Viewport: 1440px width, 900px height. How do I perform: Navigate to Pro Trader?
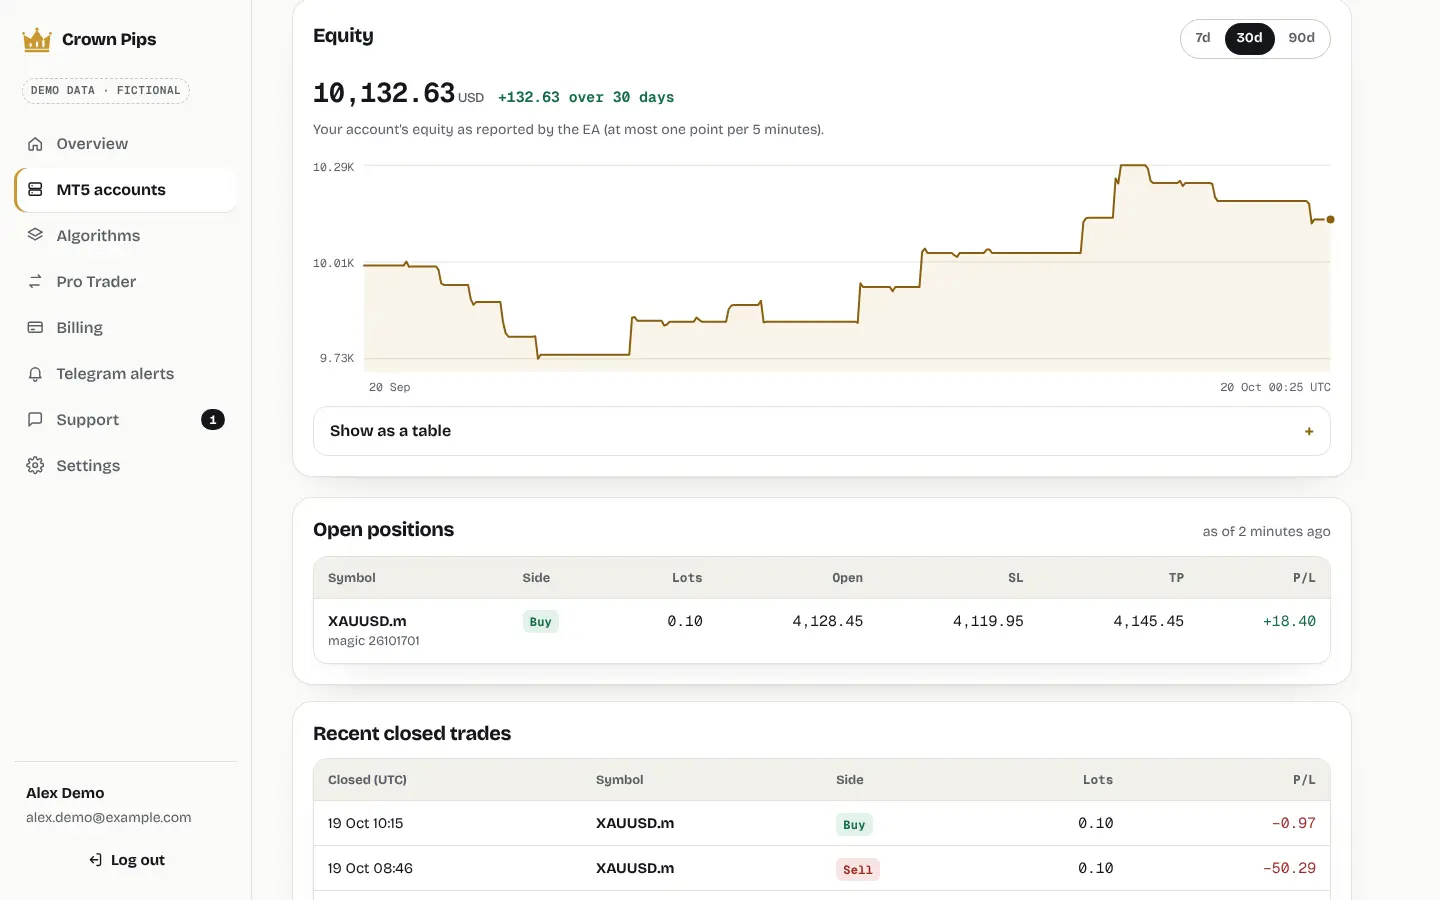pos(126,282)
